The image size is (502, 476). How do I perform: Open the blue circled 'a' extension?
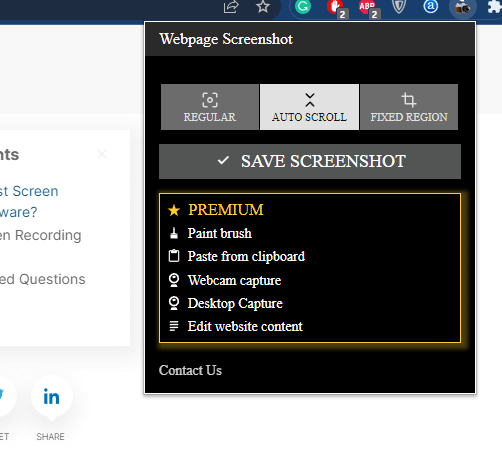[430, 7]
